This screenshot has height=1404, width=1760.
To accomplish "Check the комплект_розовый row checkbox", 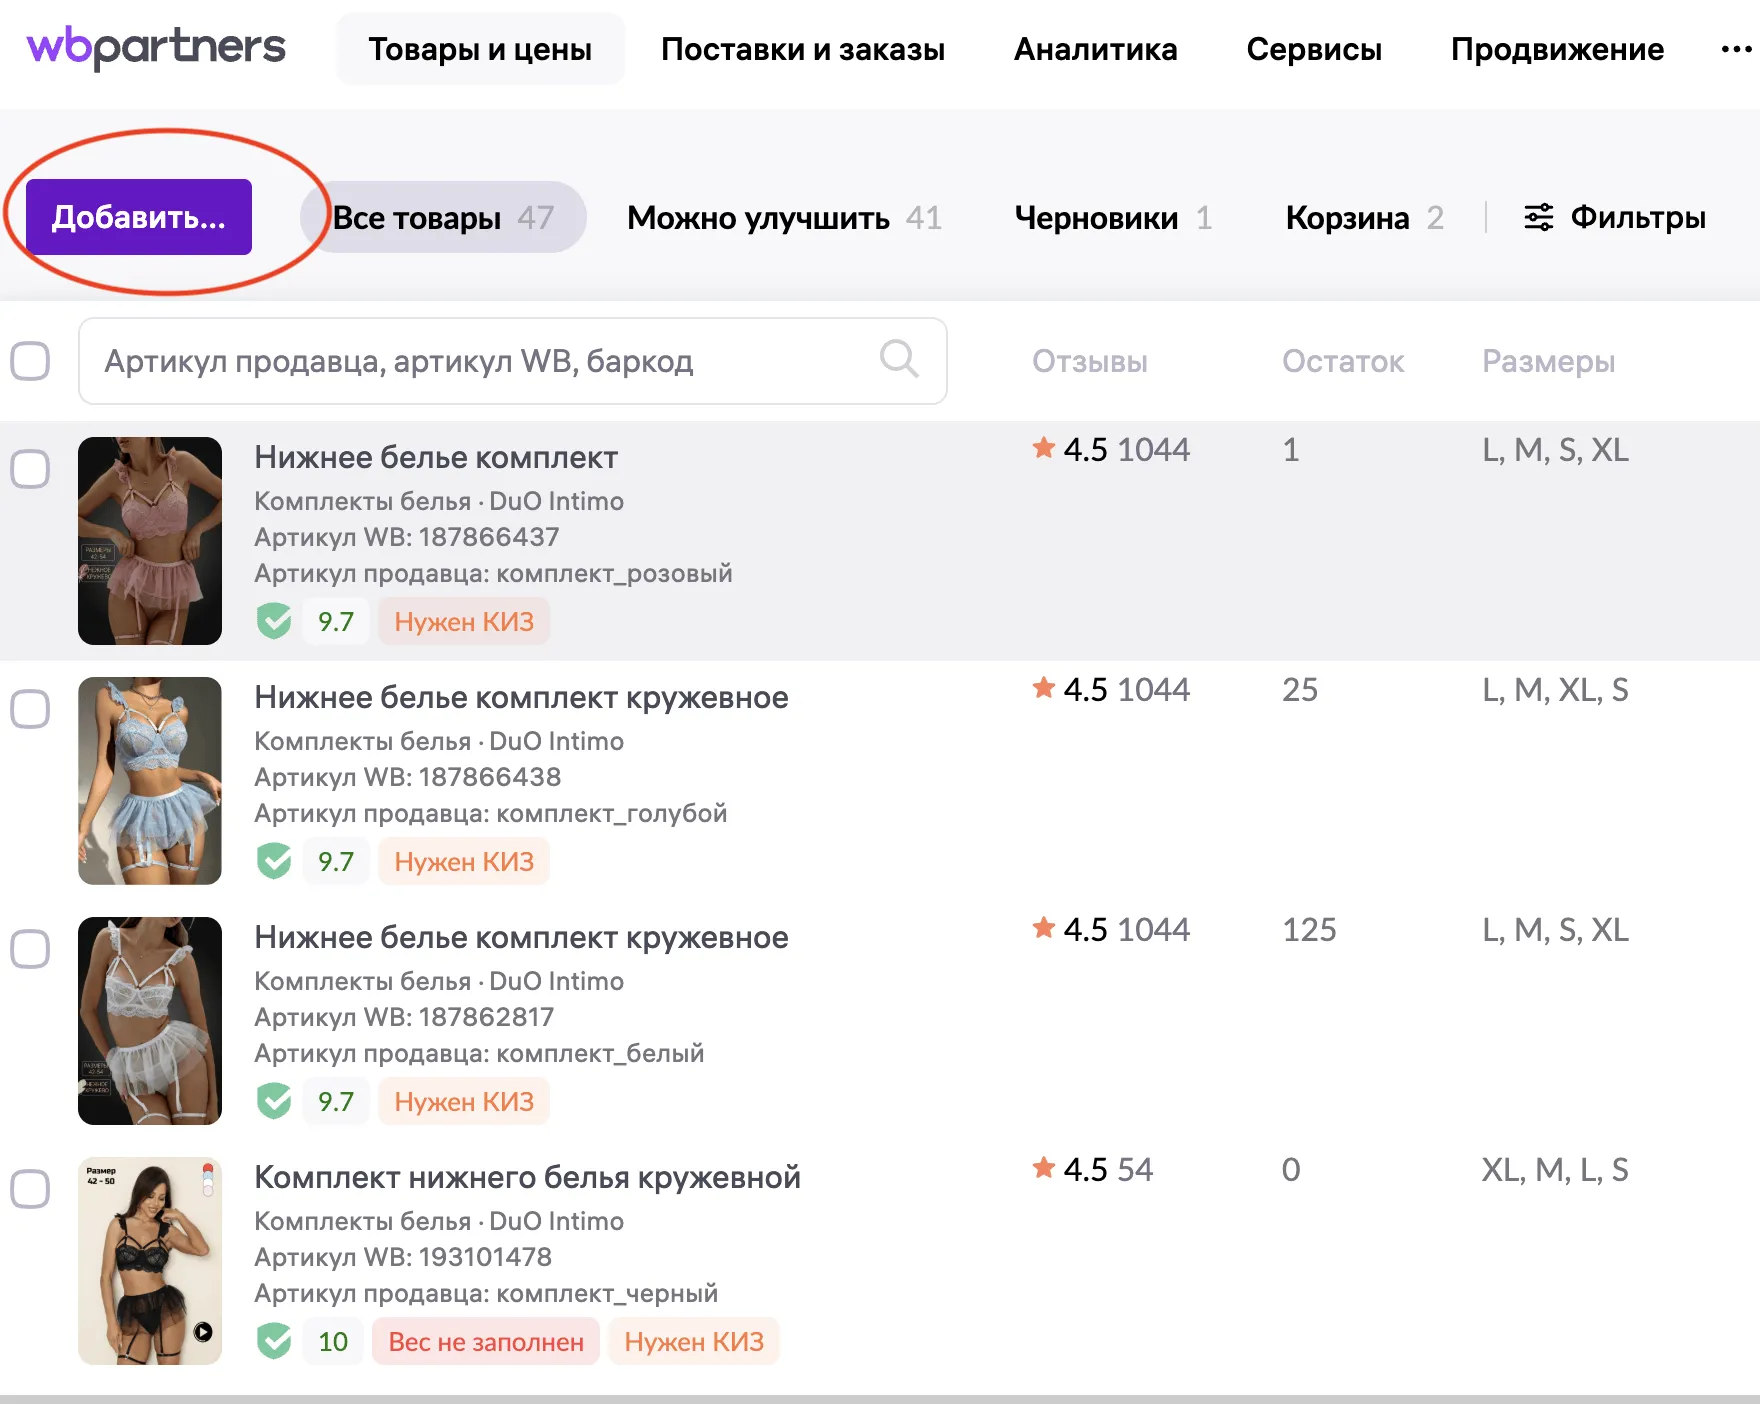I will point(31,466).
